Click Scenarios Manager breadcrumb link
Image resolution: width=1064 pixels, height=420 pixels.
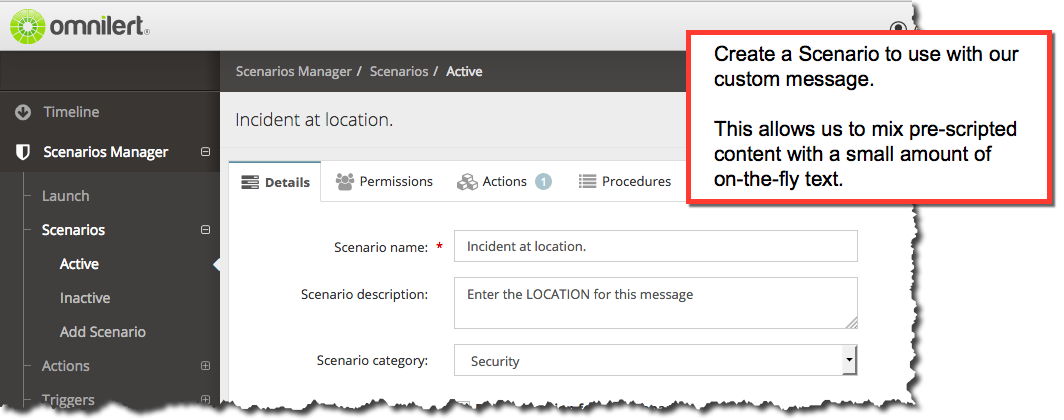(294, 71)
